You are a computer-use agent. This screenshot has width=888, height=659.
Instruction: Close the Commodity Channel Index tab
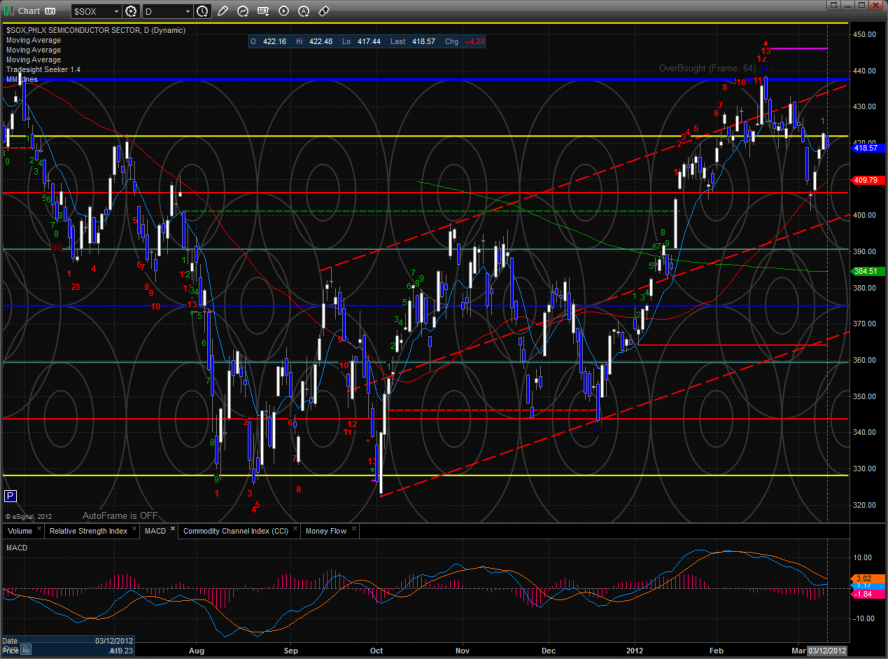coord(295,529)
